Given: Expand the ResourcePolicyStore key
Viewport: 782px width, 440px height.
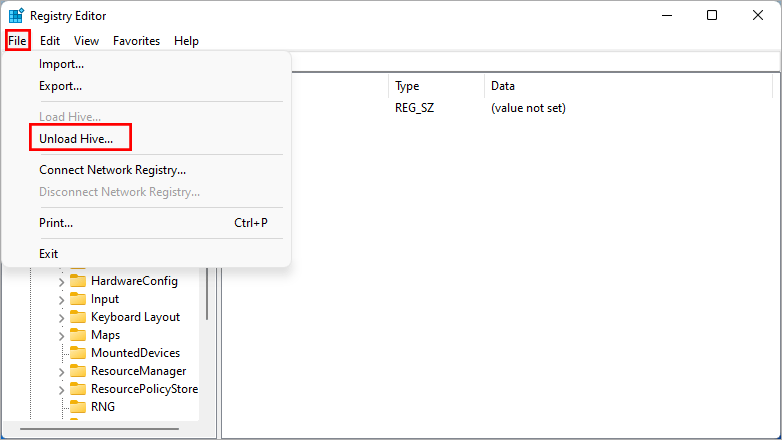Looking at the screenshot, I should click(61, 389).
